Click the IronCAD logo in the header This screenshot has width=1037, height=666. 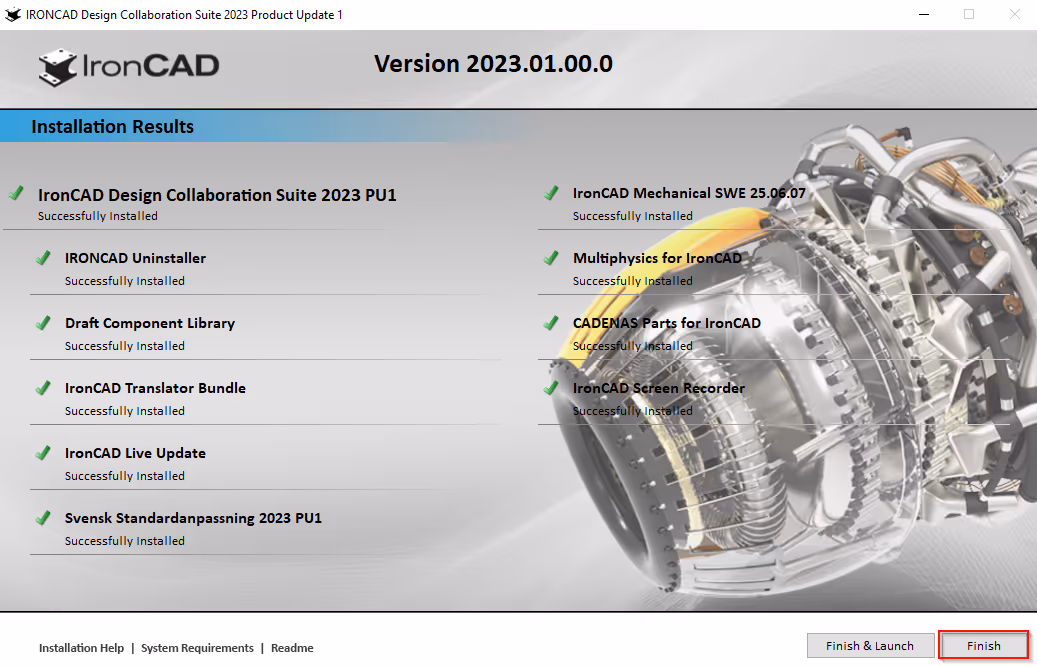click(x=129, y=67)
